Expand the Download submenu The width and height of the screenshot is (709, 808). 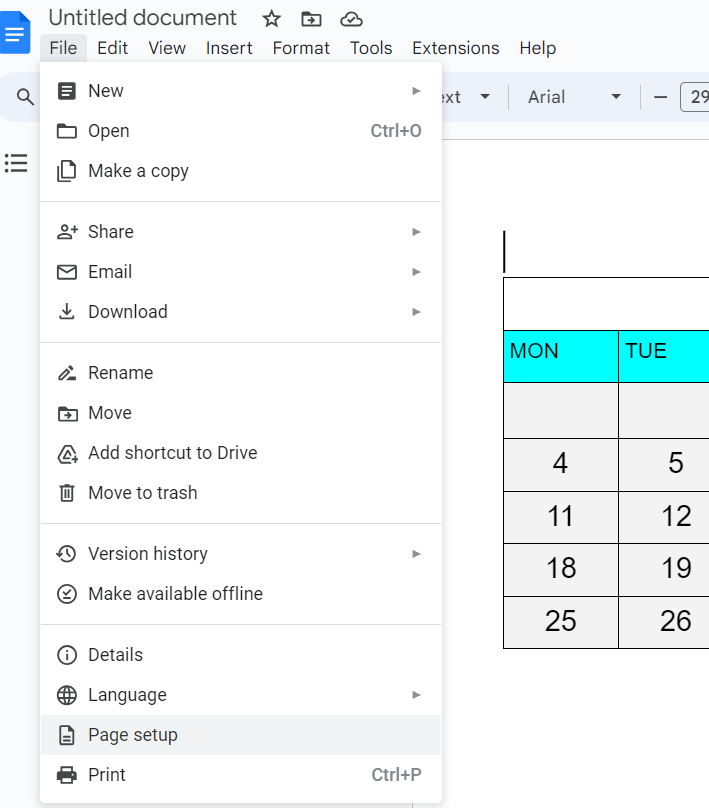pos(416,312)
